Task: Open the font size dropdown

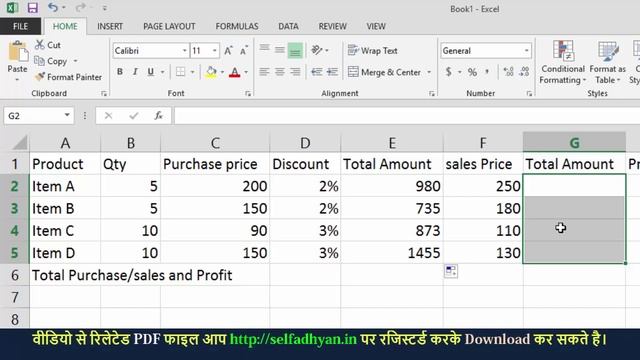Action: 215,51
